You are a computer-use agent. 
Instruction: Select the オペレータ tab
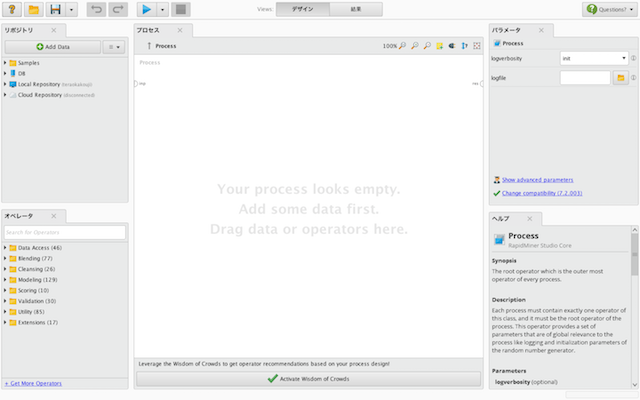19,216
